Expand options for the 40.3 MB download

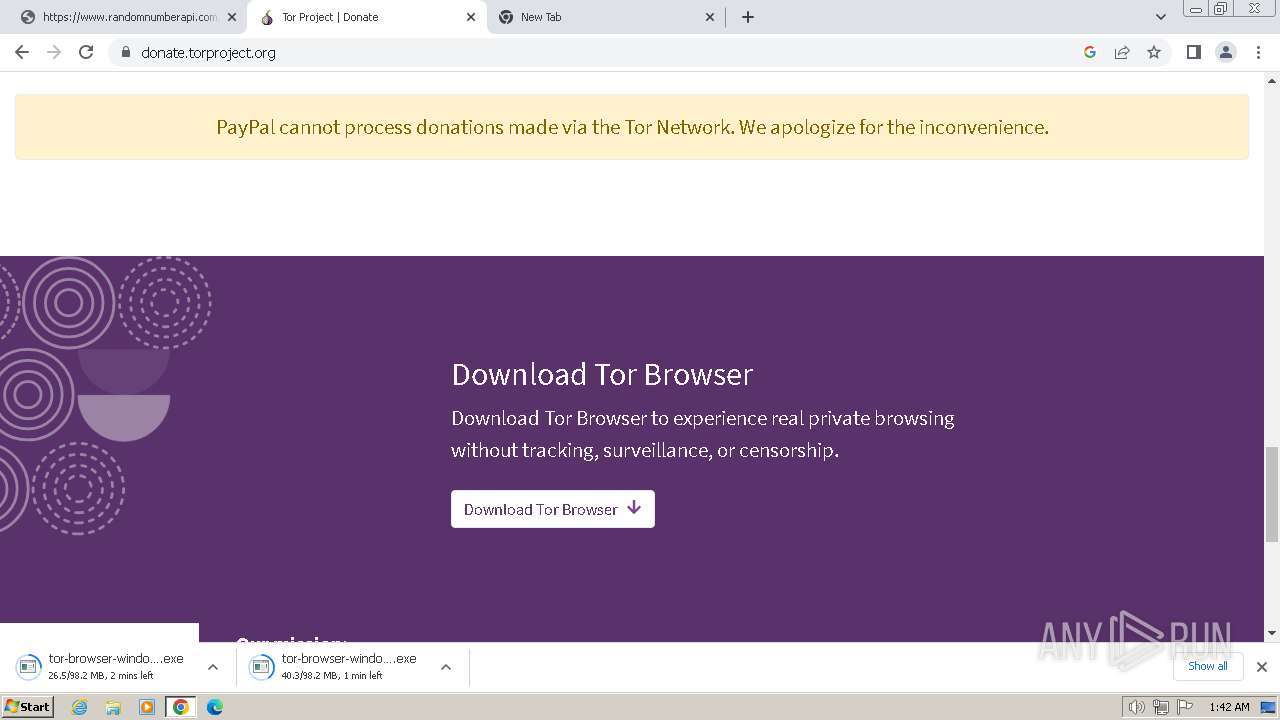[446, 667]
